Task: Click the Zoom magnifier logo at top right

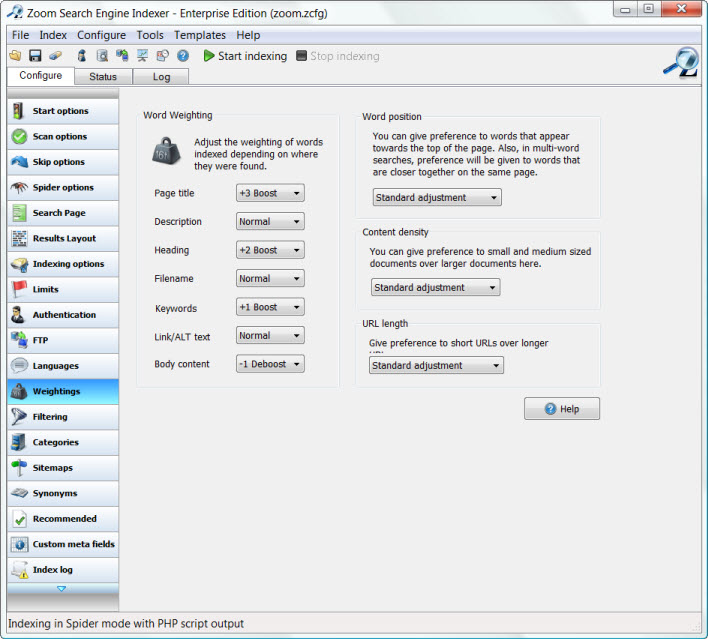Action: coord(681,62)
